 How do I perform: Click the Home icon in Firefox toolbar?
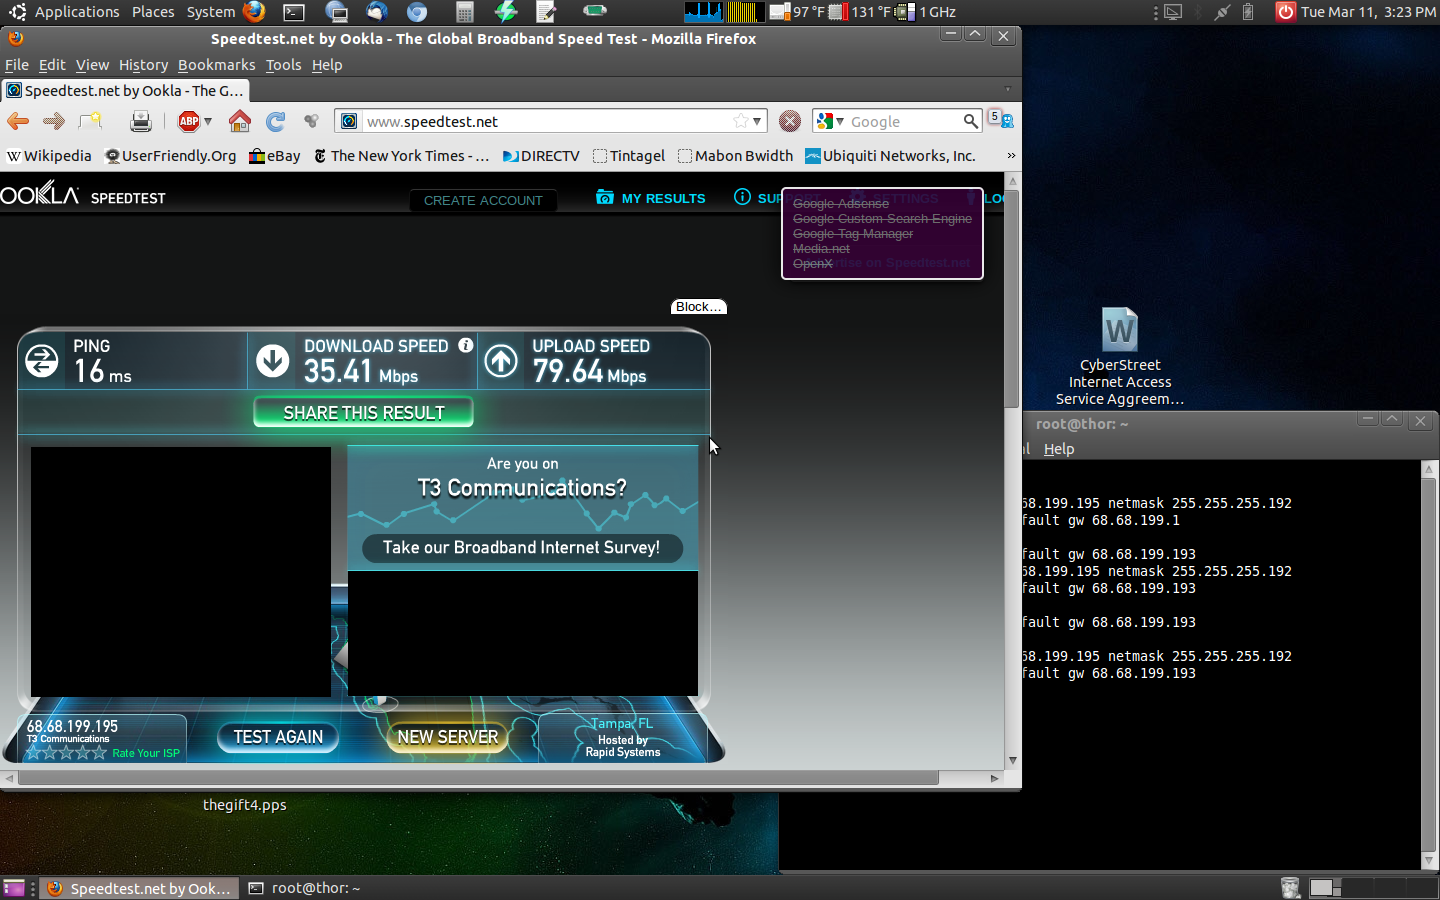pyautogui.click(x=239, y=121)
